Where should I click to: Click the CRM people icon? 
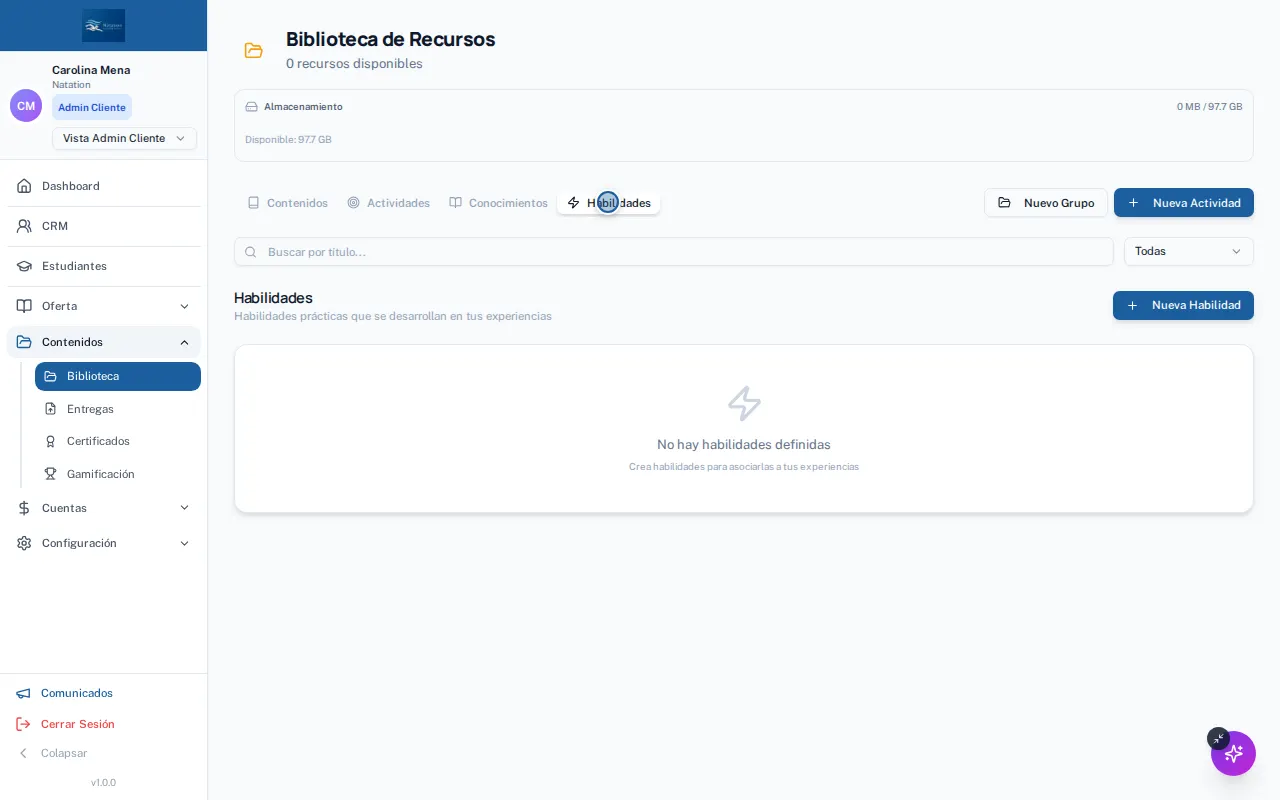coord(24,226)
